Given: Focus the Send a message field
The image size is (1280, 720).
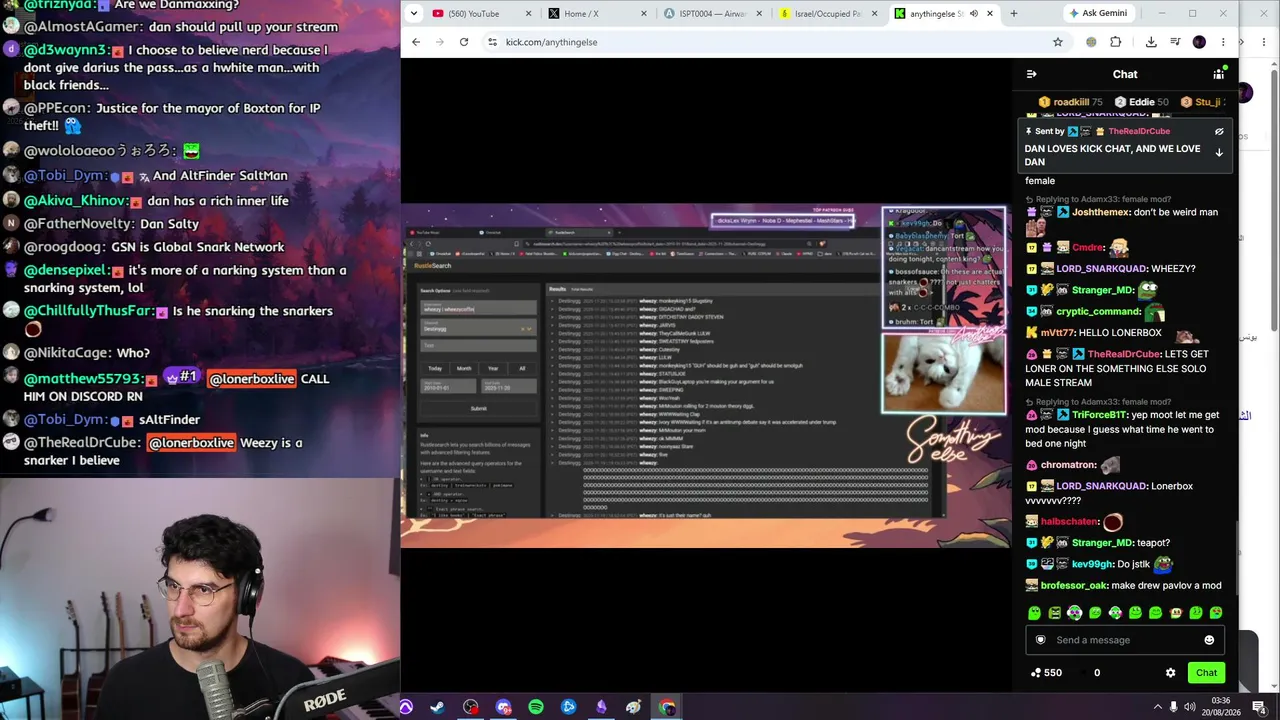Looking at the screenshot, I should (1125, 640).
